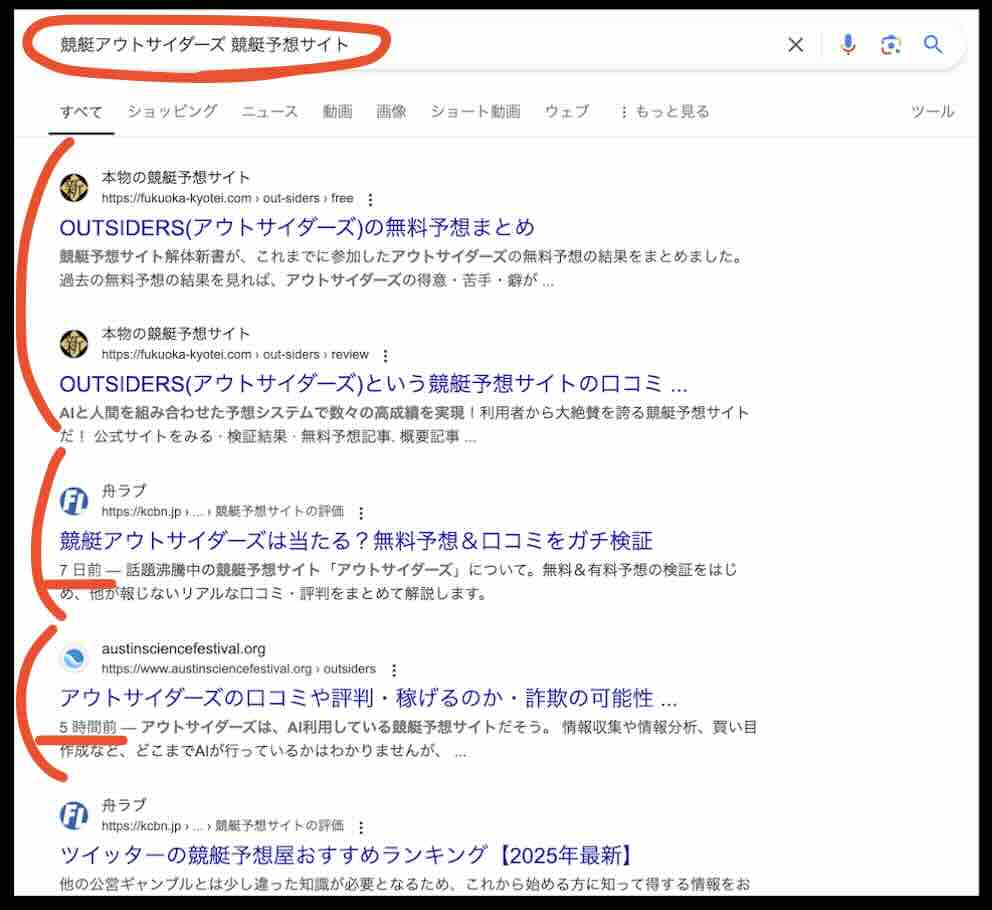Click the 本物の競艇予想サイト name above the free result
Viewport: 992px width, 910px height.
176,177
